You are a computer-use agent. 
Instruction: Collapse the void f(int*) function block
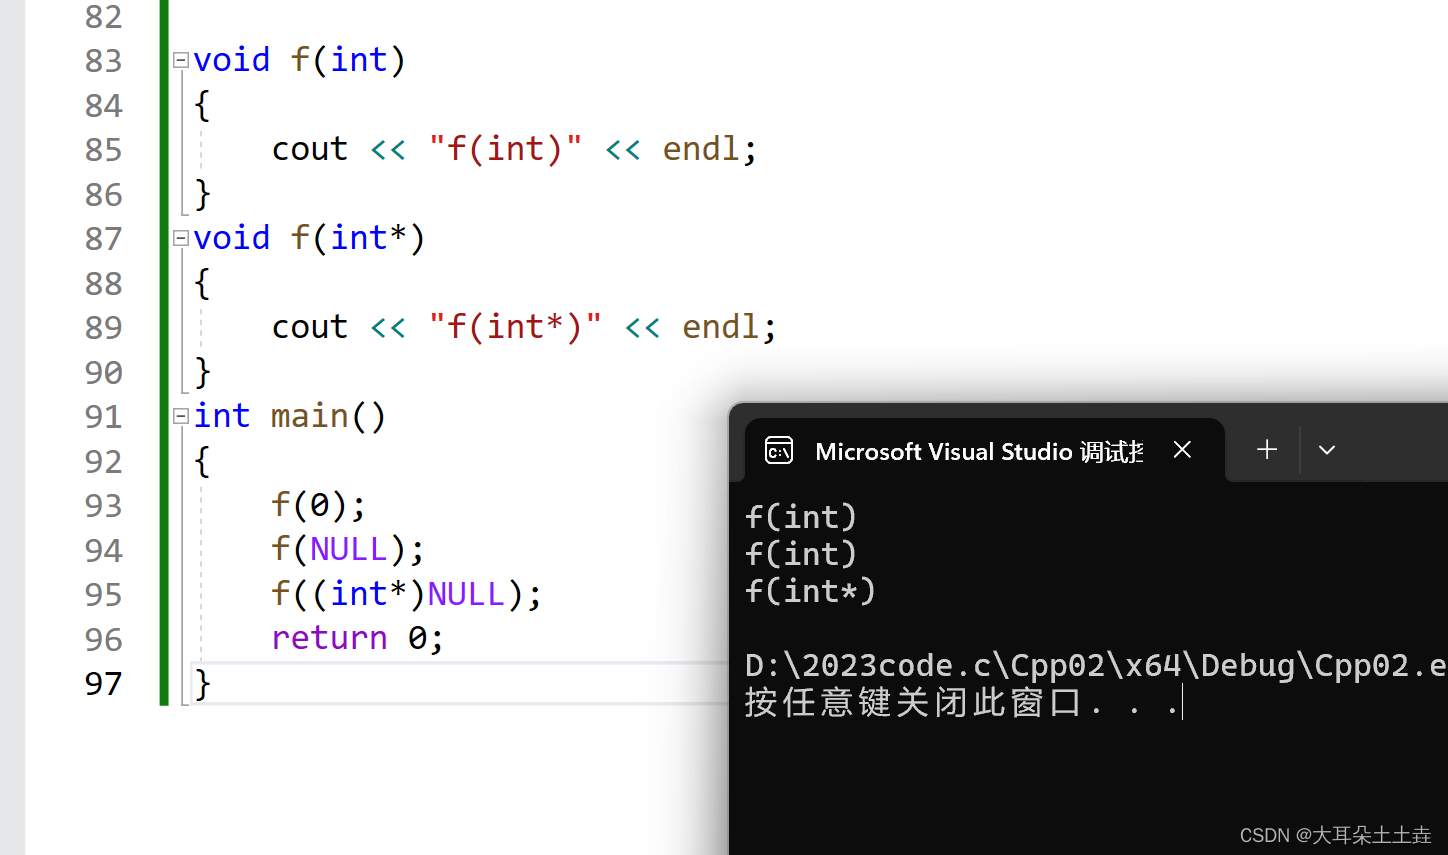181,238
